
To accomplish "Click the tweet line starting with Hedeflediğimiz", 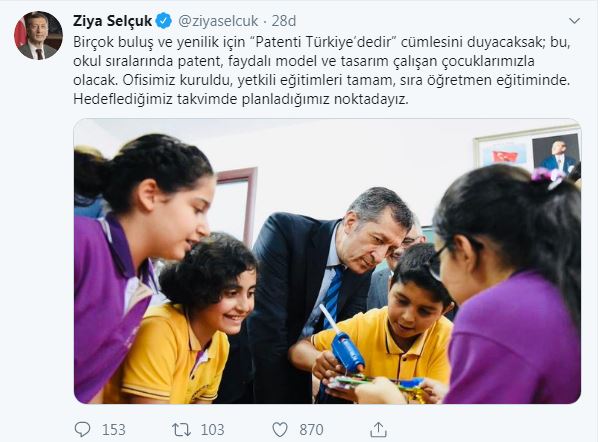I will click(241, 99).
